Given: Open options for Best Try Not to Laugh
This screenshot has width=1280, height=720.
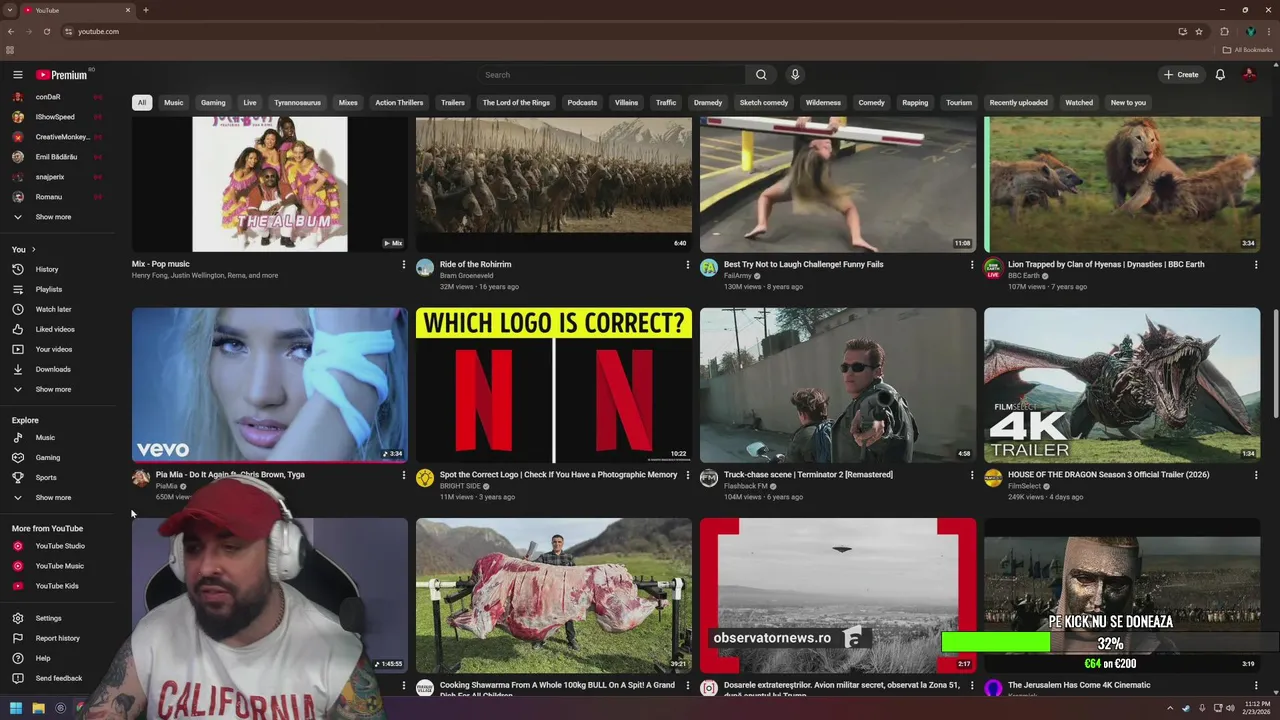Looking at the screenshot, I should [971, 265].
